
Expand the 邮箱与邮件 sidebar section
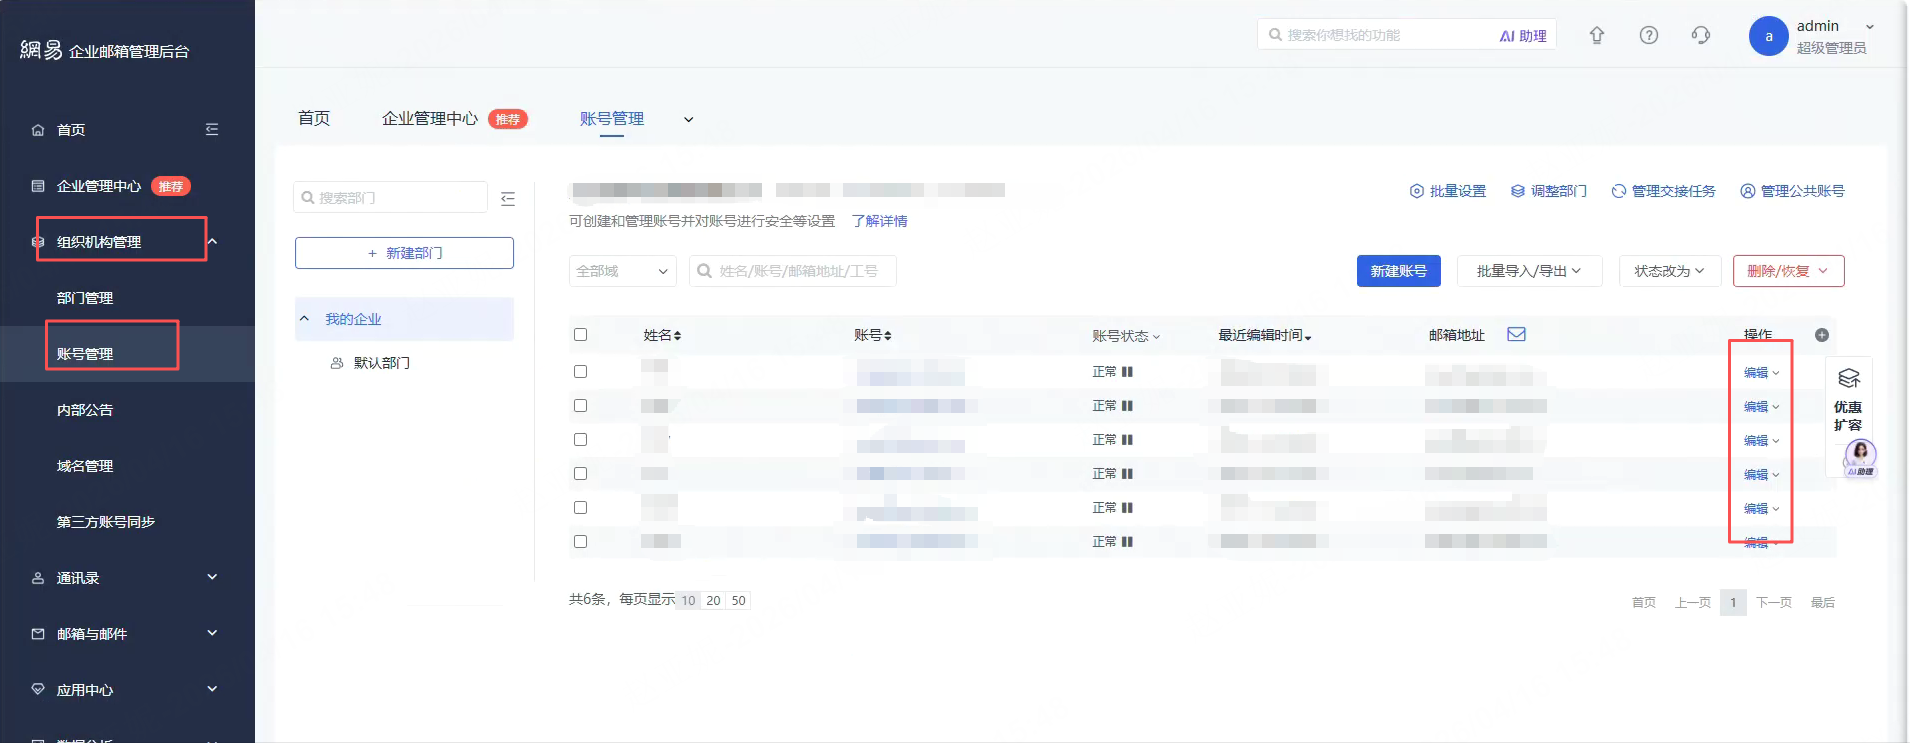212,633
